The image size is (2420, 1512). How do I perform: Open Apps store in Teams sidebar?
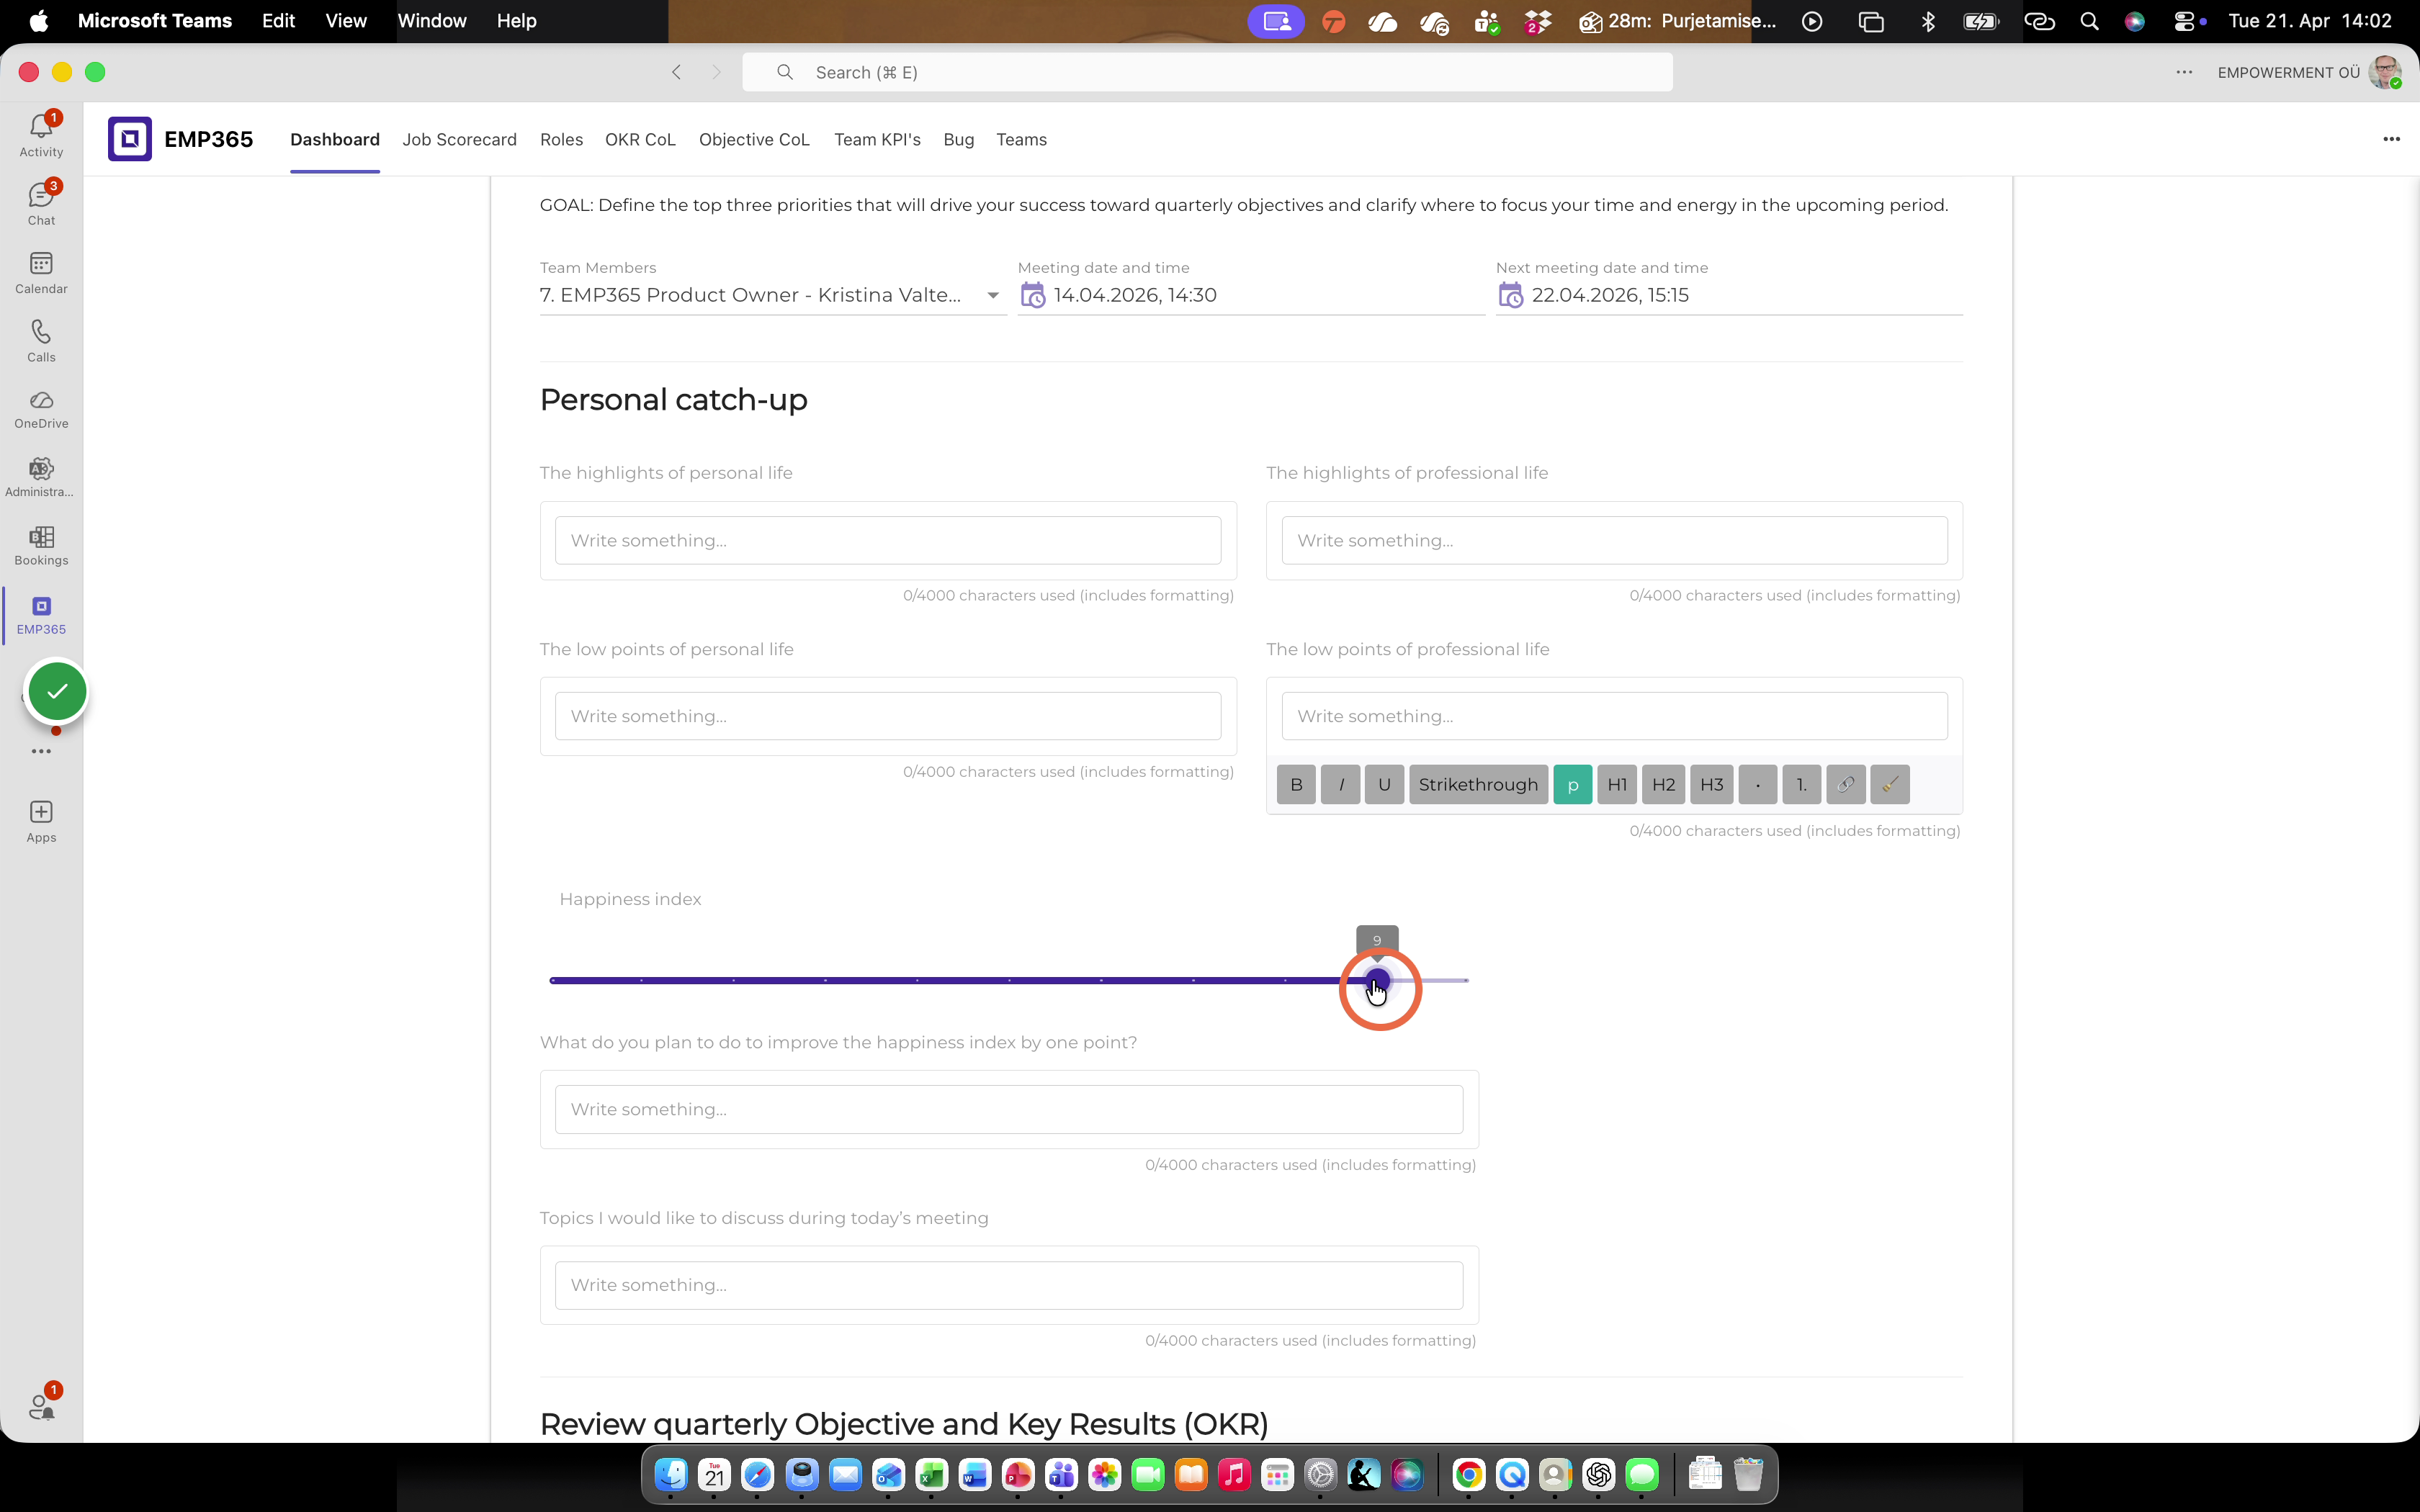(41, 822)
